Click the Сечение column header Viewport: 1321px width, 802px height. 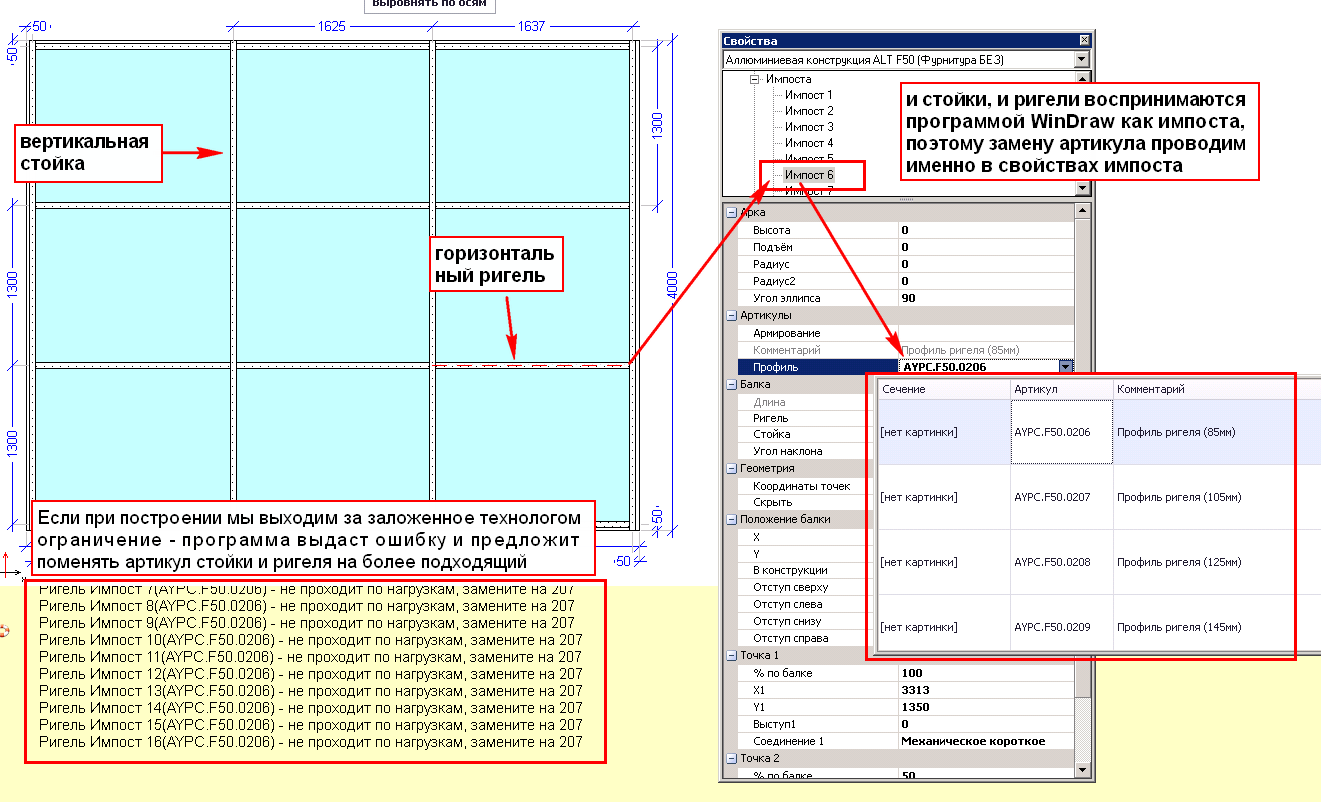point(943,389)
